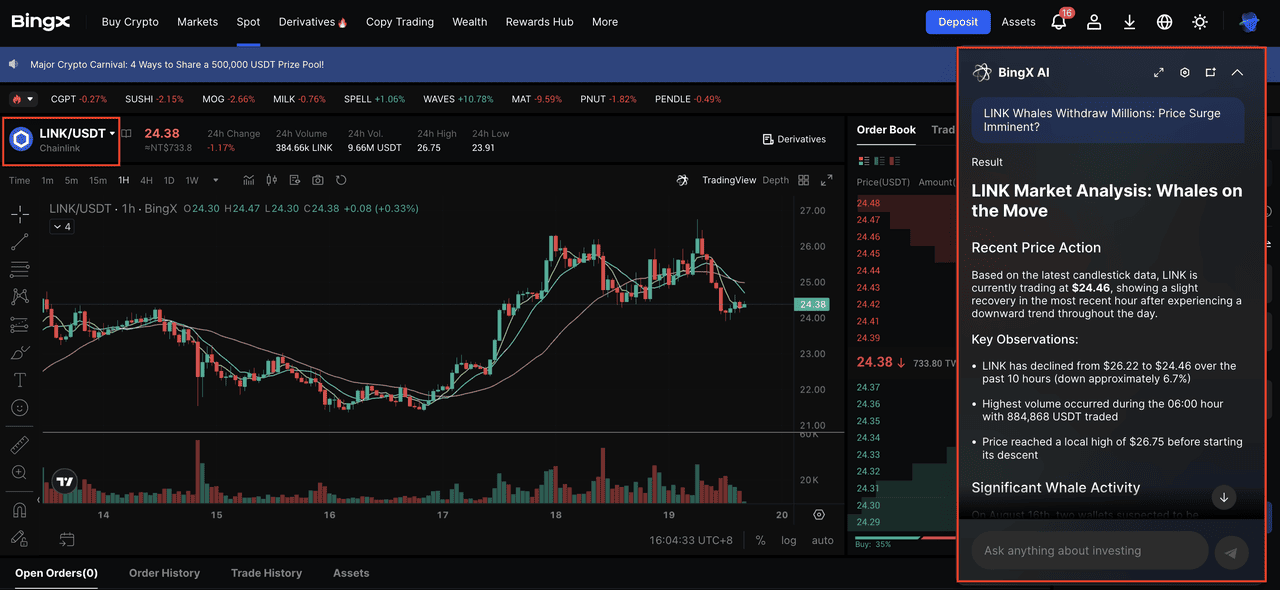Go to Markets tab
This screenshot has width=1280, height=590.
(197, 21)
